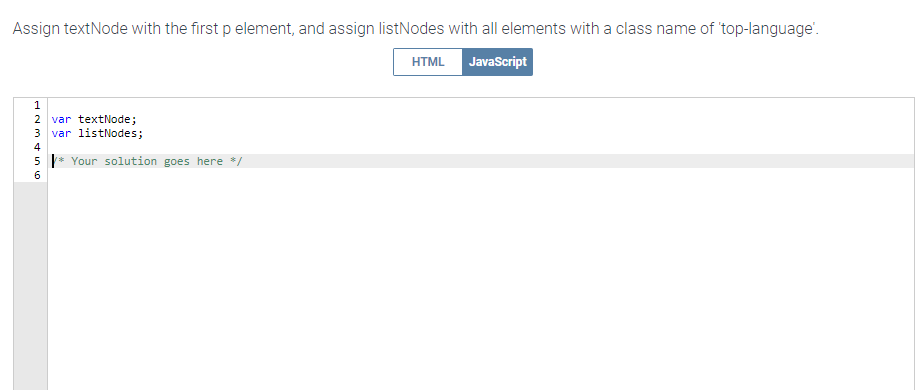The width and height of the screenshot is (924, 390).
Task: Switch to the HTML tab
Action: point(428,62)
